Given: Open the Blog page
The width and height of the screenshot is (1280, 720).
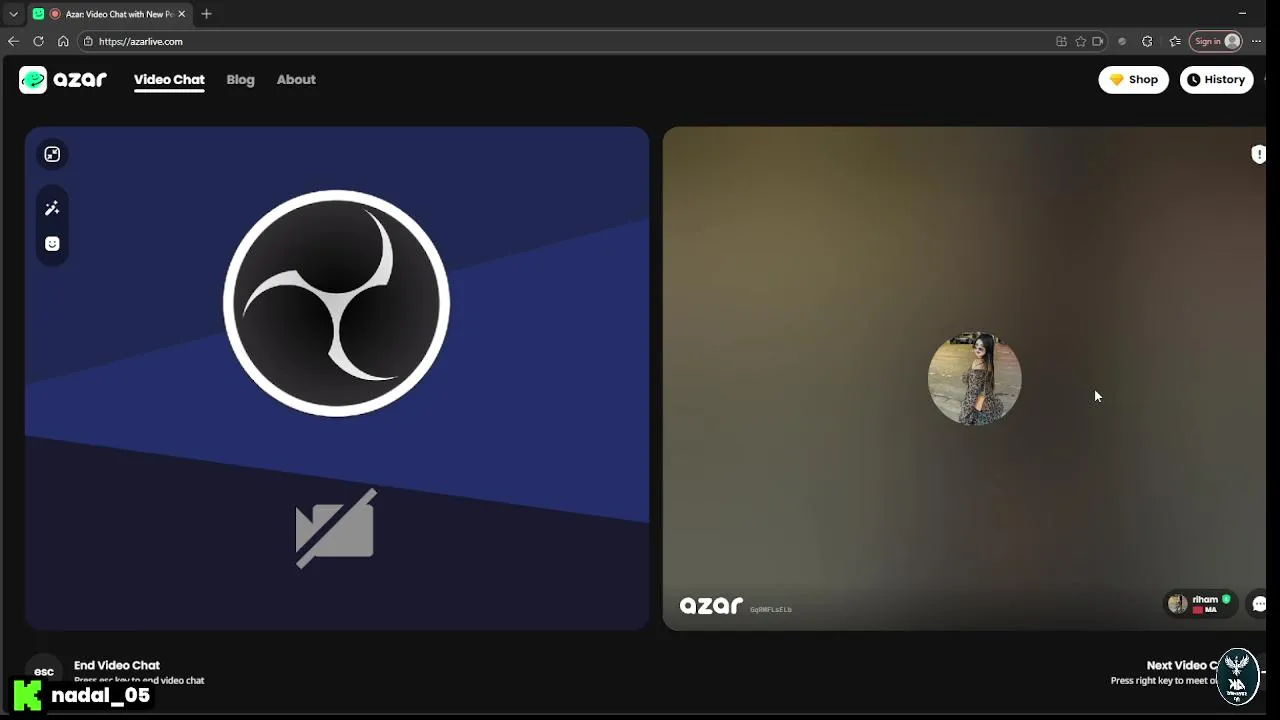Looking at the screenshot, I should click(x=240, y=80).
